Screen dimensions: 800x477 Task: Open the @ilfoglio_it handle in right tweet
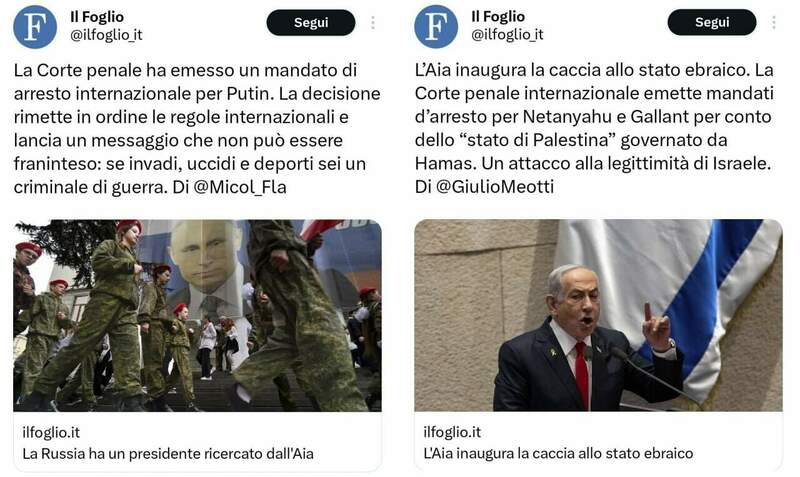tap(507, 35)
